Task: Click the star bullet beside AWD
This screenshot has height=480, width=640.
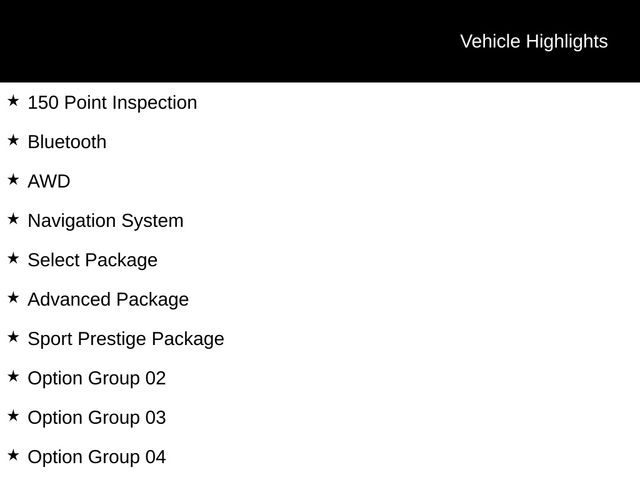Action: (x=13, y=180)
